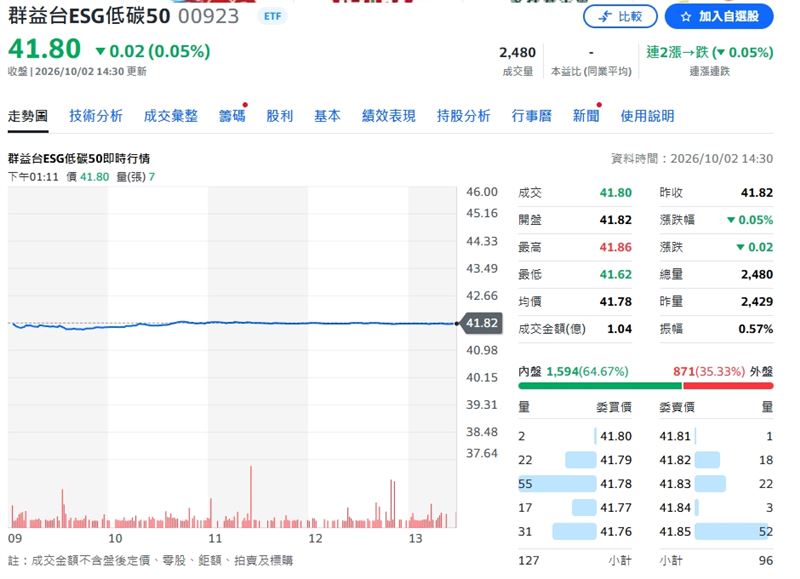Image resolution: width=800 pixels, height=579 pixels.
Task: Click the red 外盤 portion of ratio bar
Action: 729,386
